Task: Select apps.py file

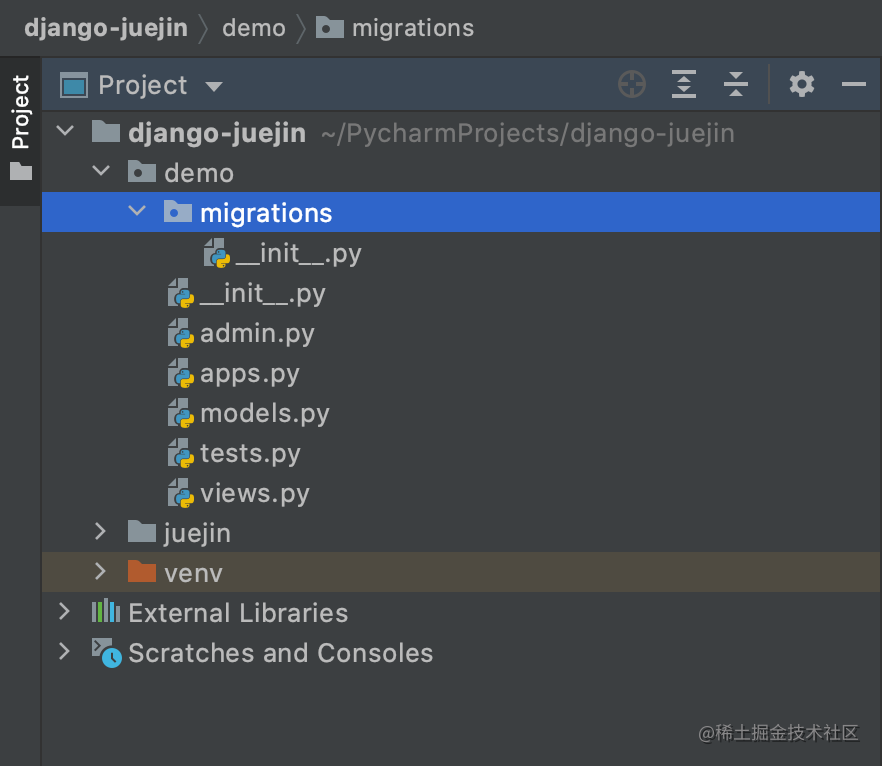Action: (x=461, y=373)
